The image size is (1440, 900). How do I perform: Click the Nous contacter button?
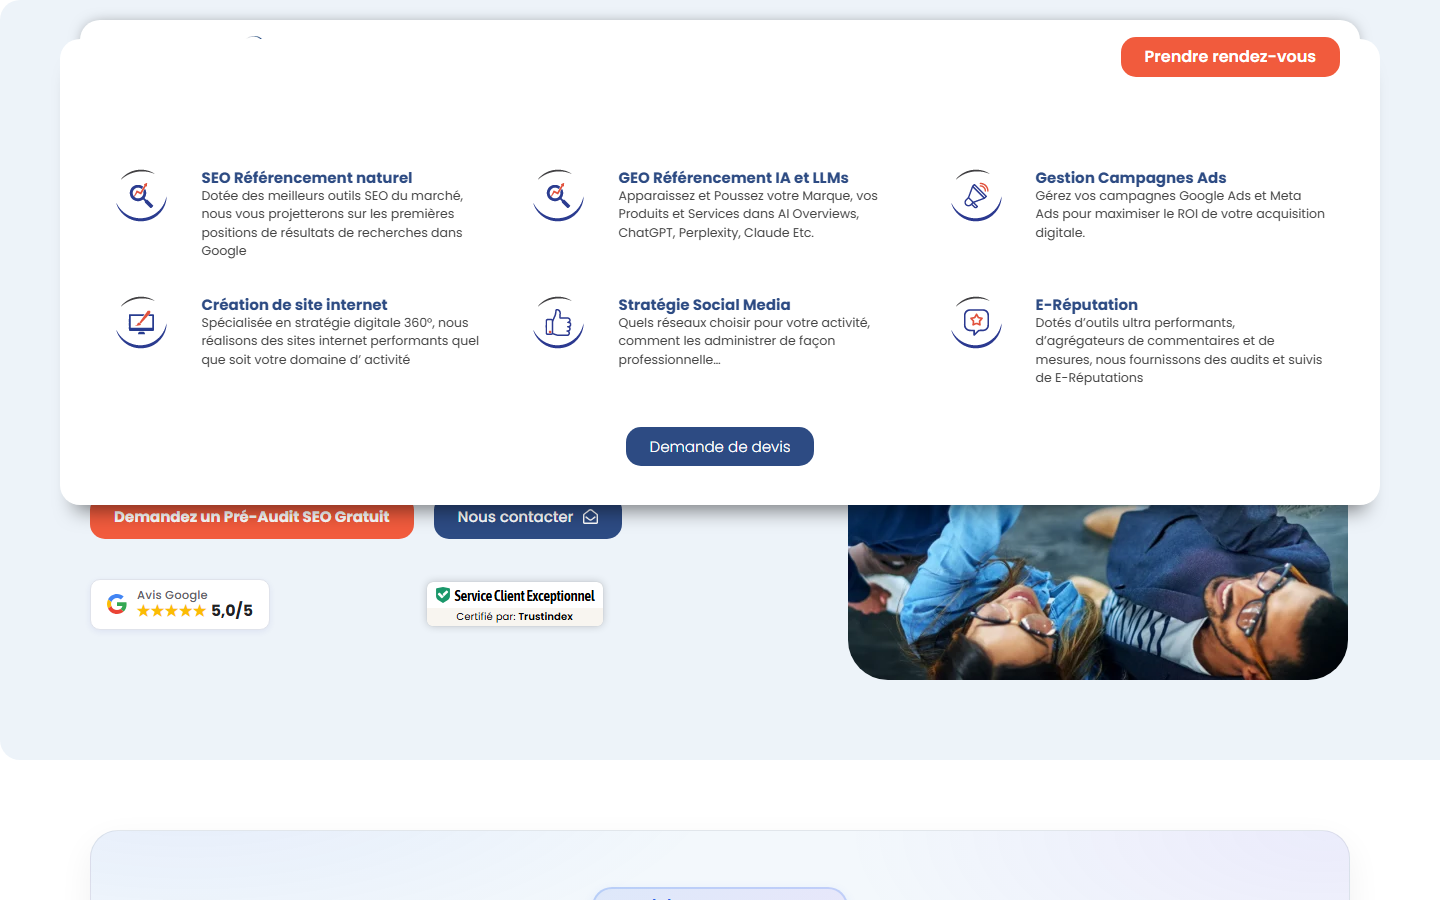(x=528, y=518)
